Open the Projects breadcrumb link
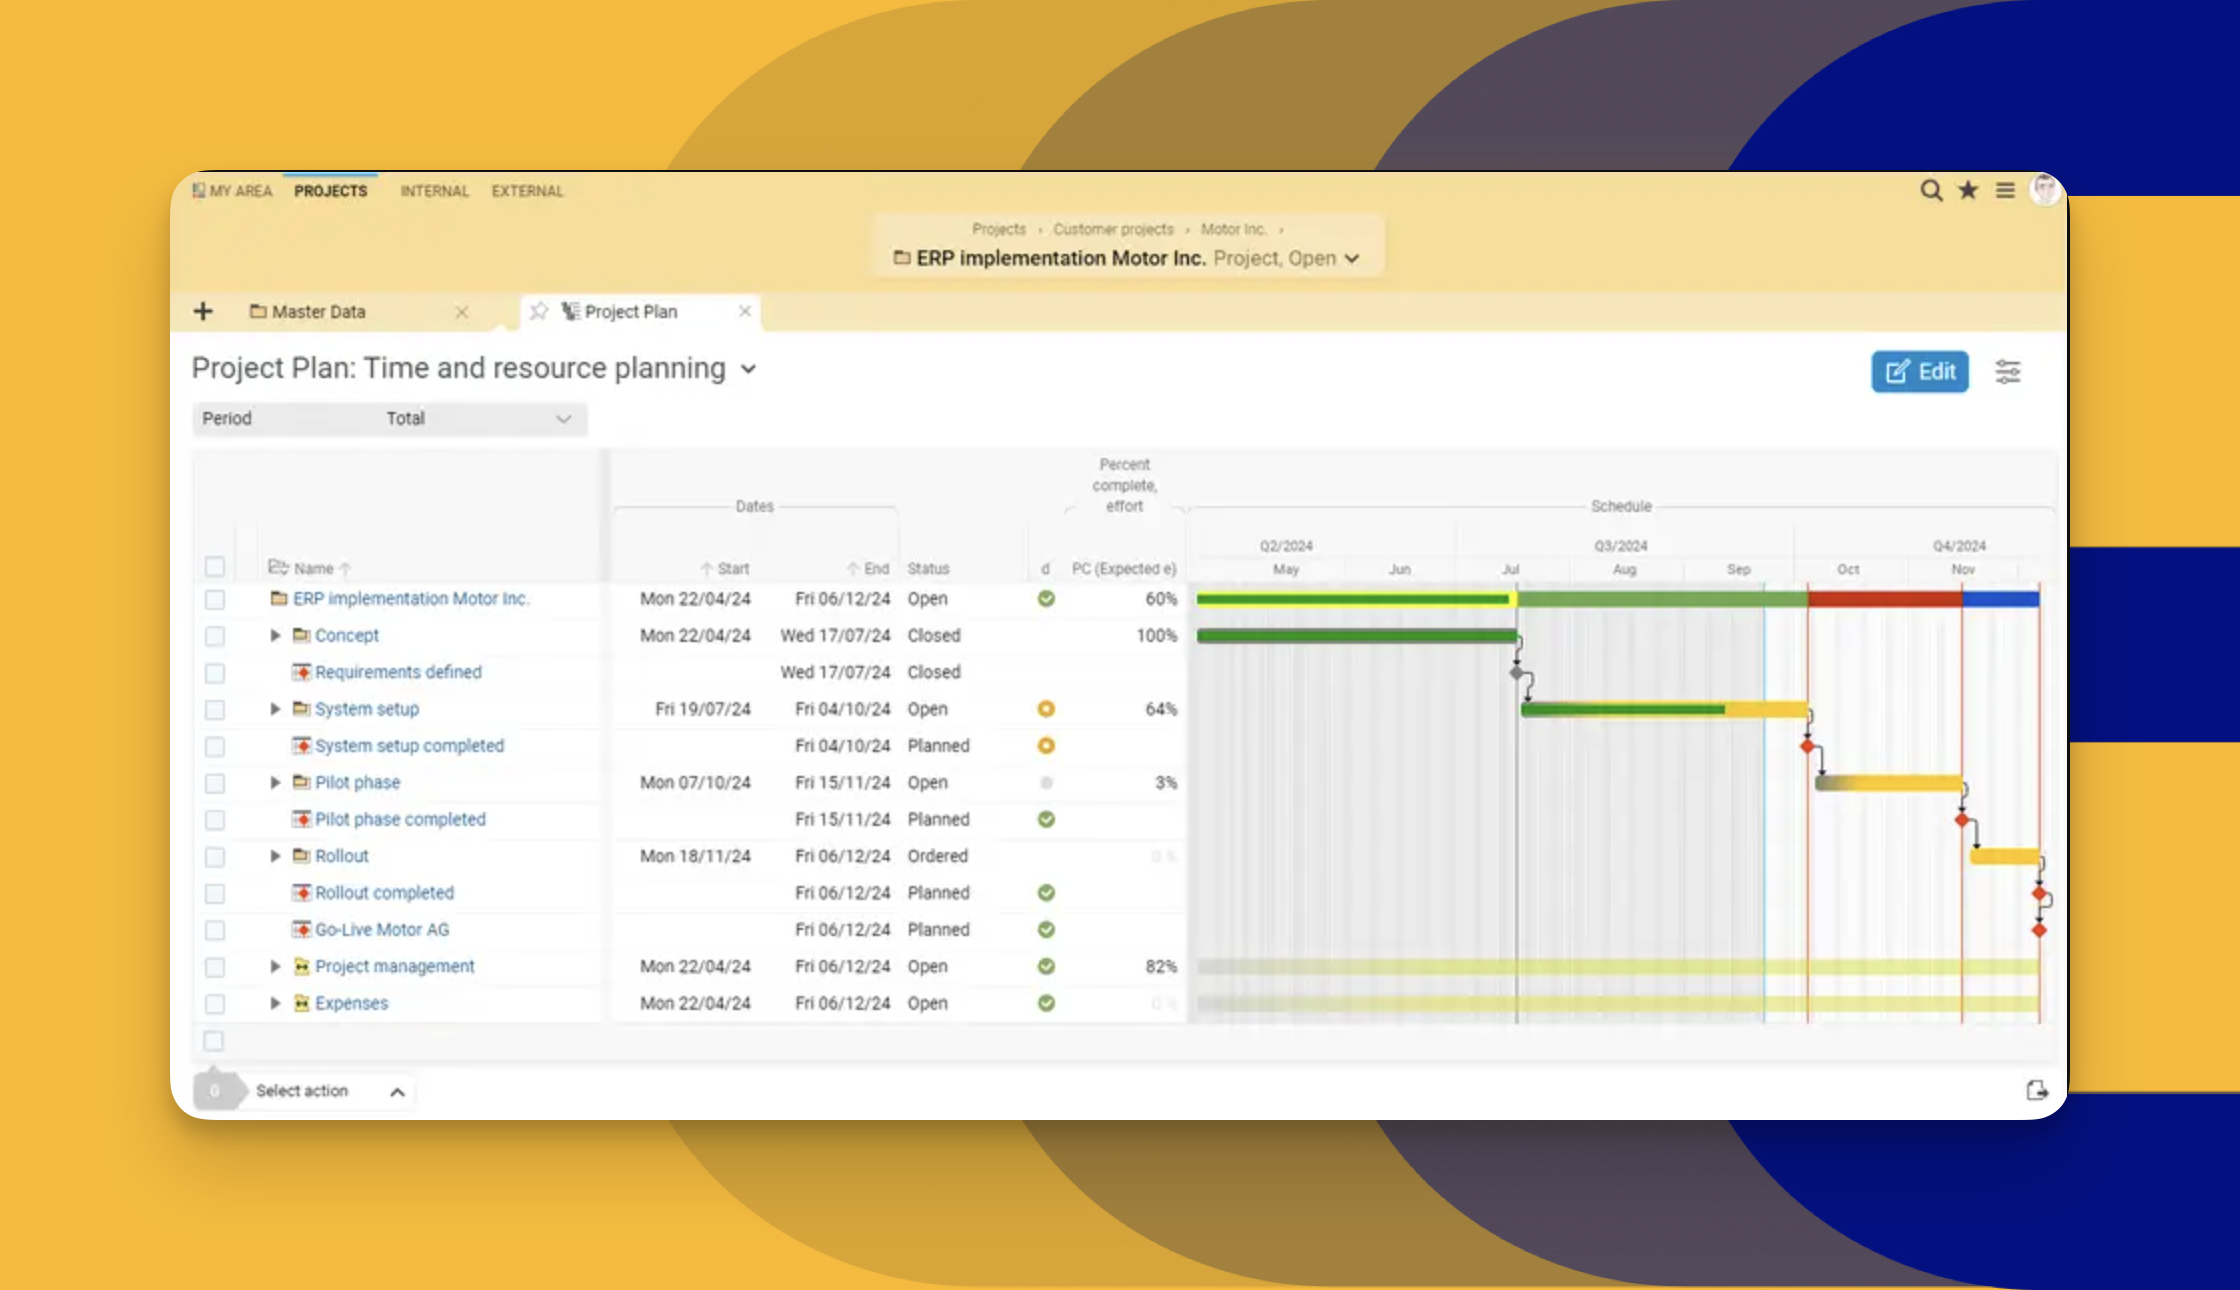The width and height of the screenshot is (2240, 1290). (x=999, y=229)
